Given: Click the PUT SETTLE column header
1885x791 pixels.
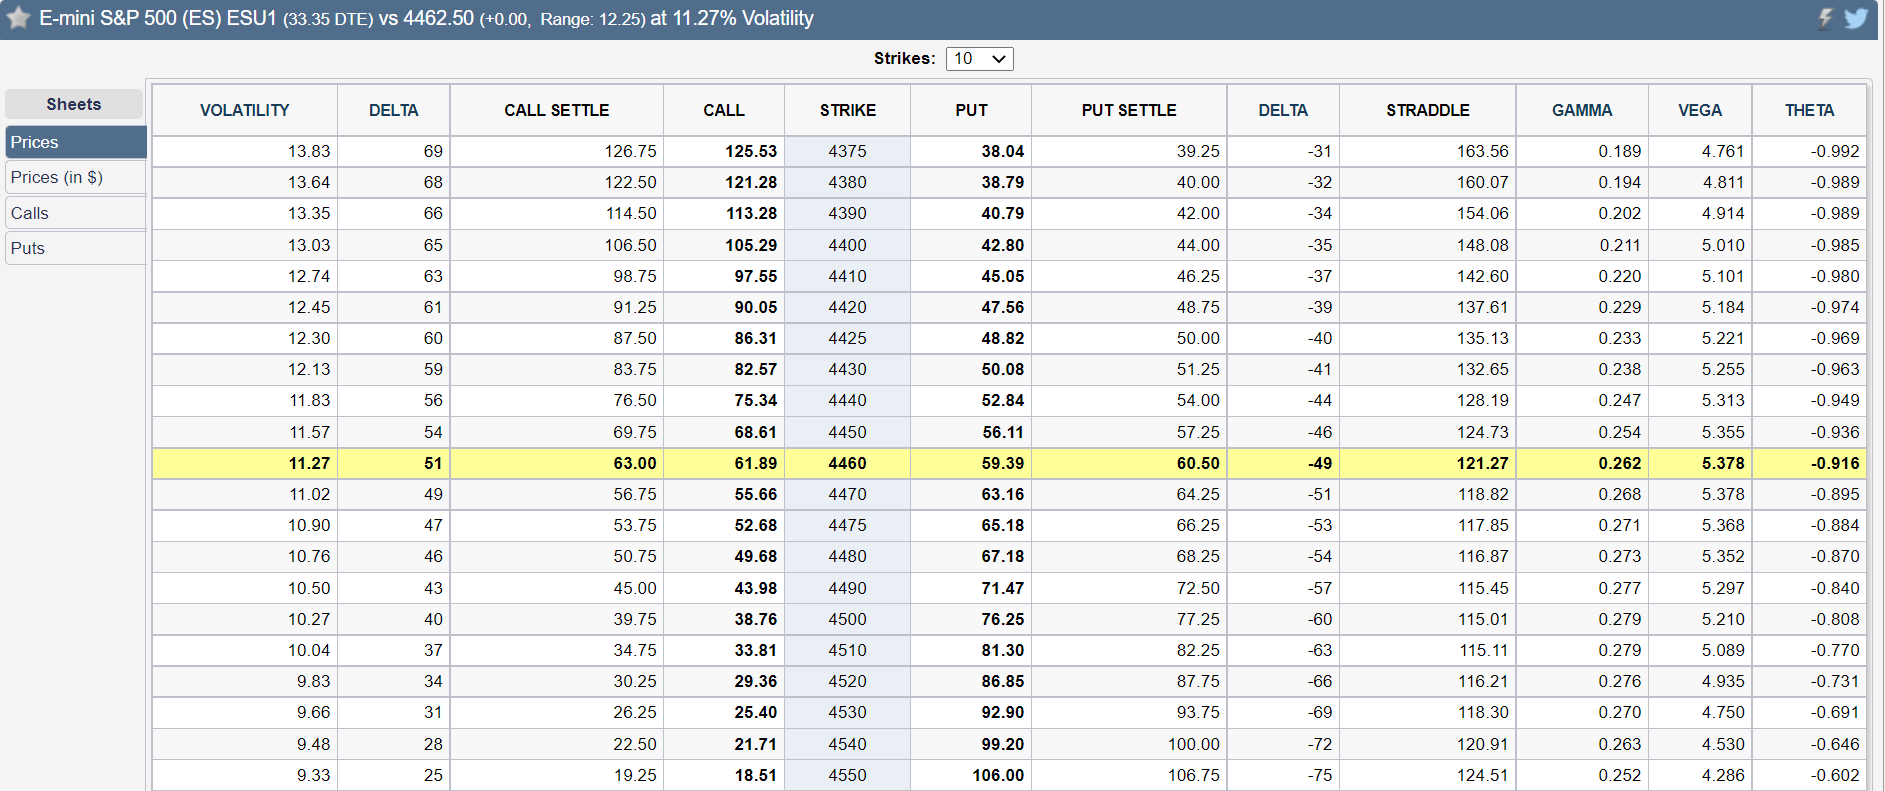Looking at the screenshot, I should 1129,110.
